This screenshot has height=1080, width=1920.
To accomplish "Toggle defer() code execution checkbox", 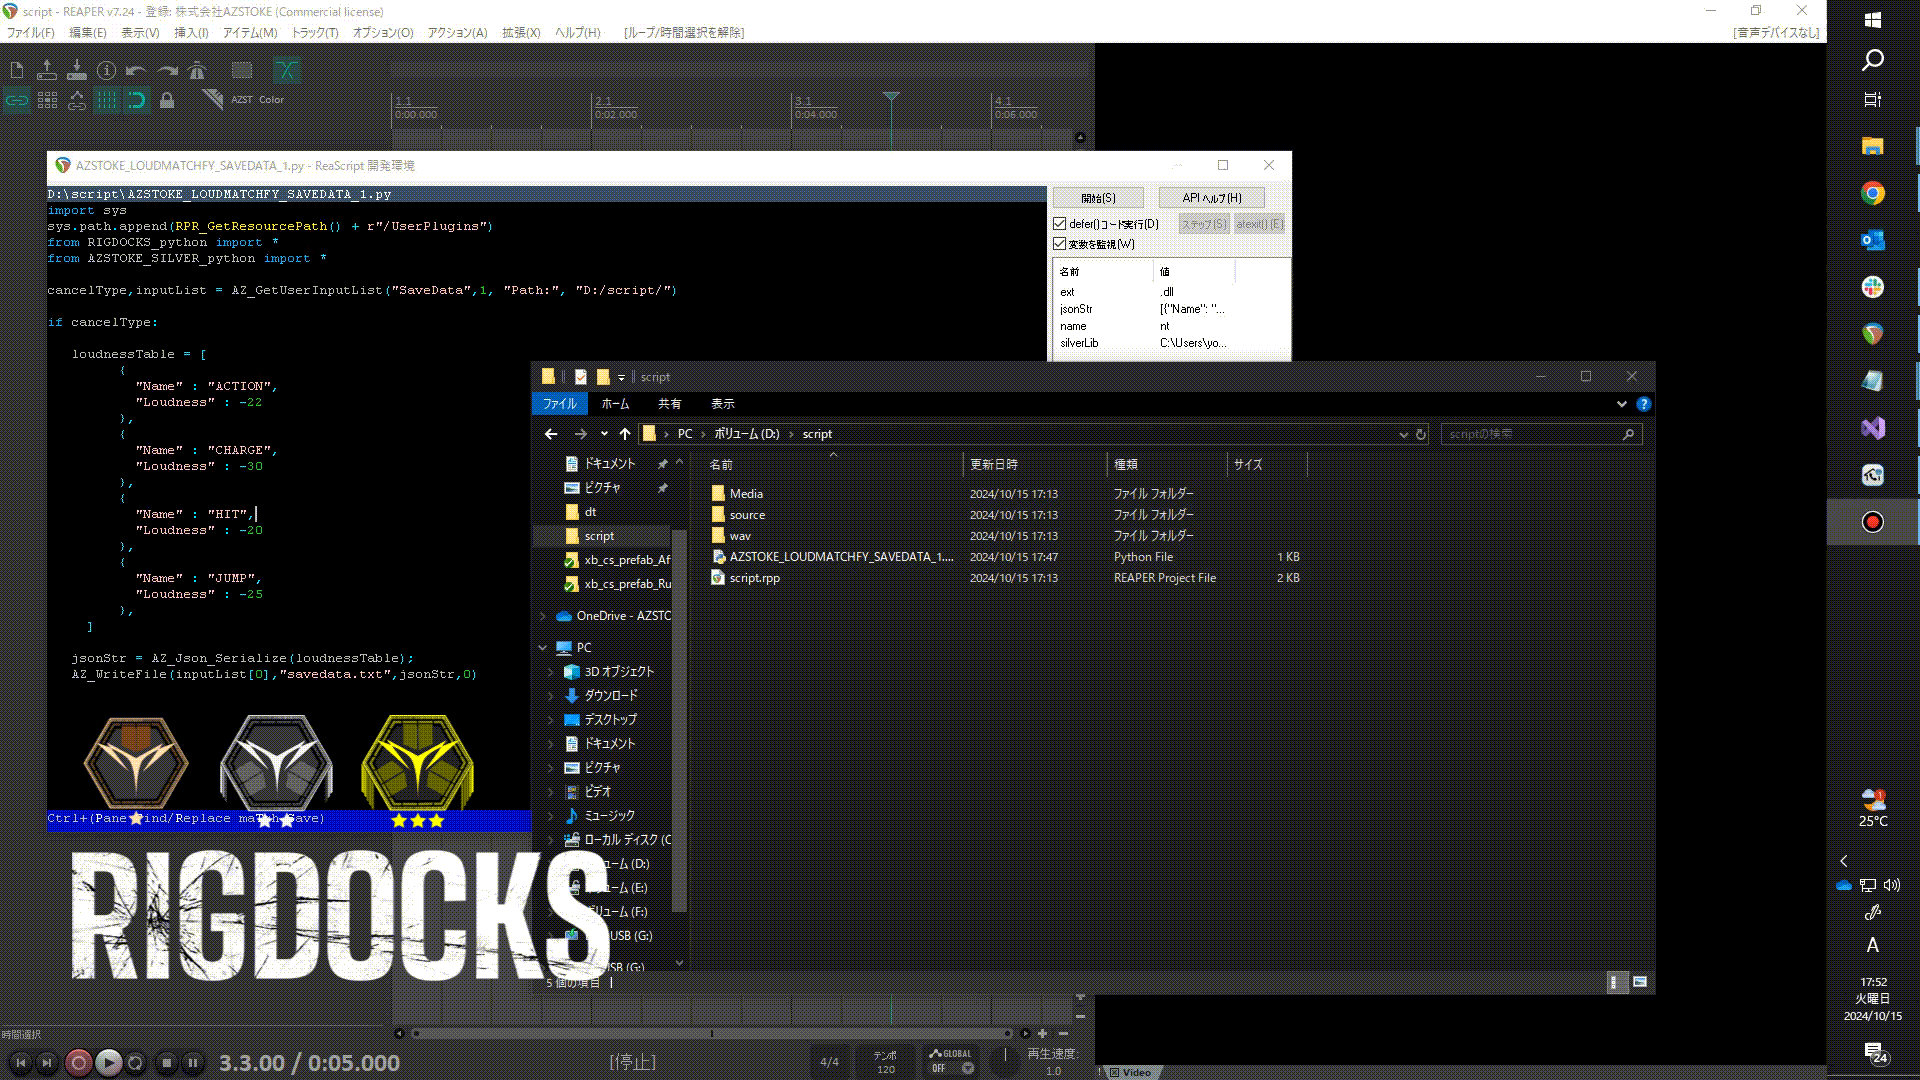I will tap(1060, 224).
